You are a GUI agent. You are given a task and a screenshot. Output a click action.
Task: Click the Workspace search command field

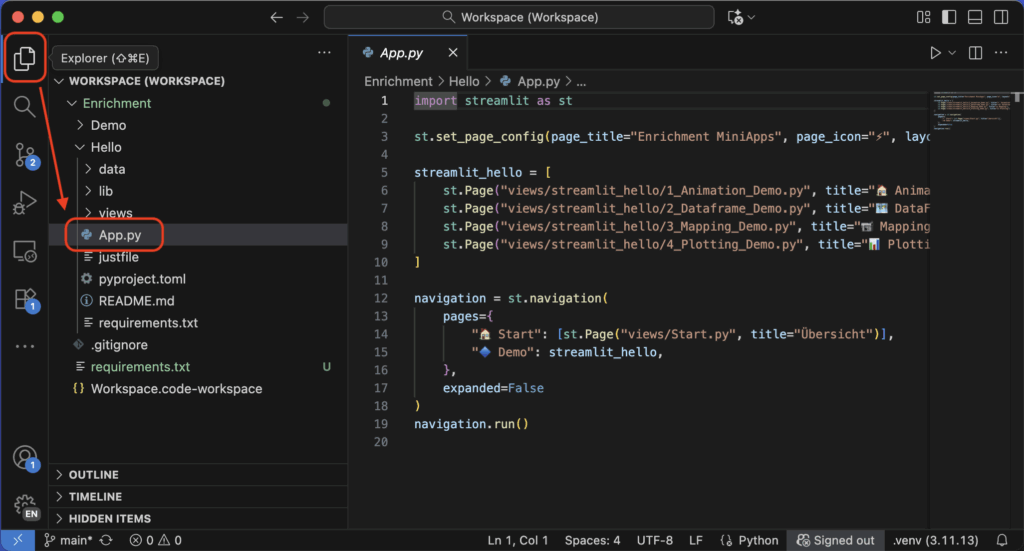pos(519,17)
